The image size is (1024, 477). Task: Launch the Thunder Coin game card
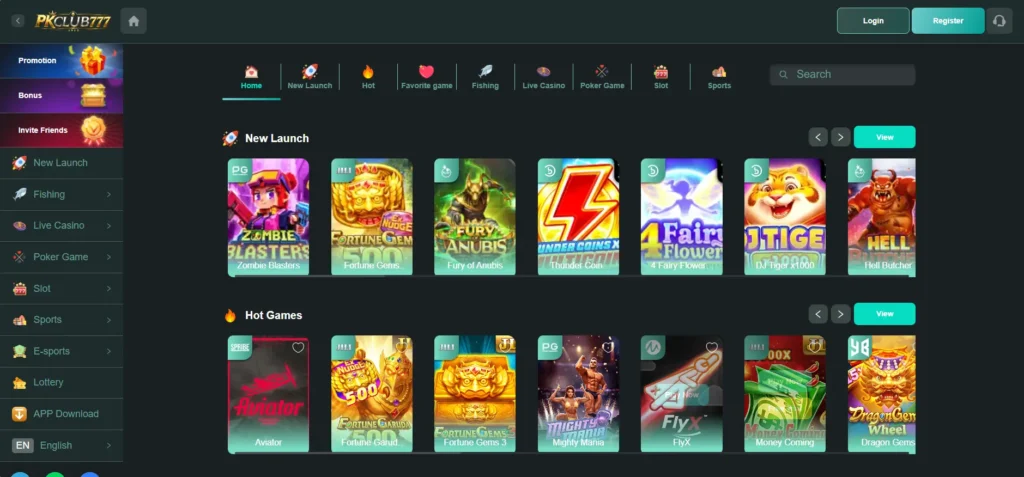click(x=579, y=217)
